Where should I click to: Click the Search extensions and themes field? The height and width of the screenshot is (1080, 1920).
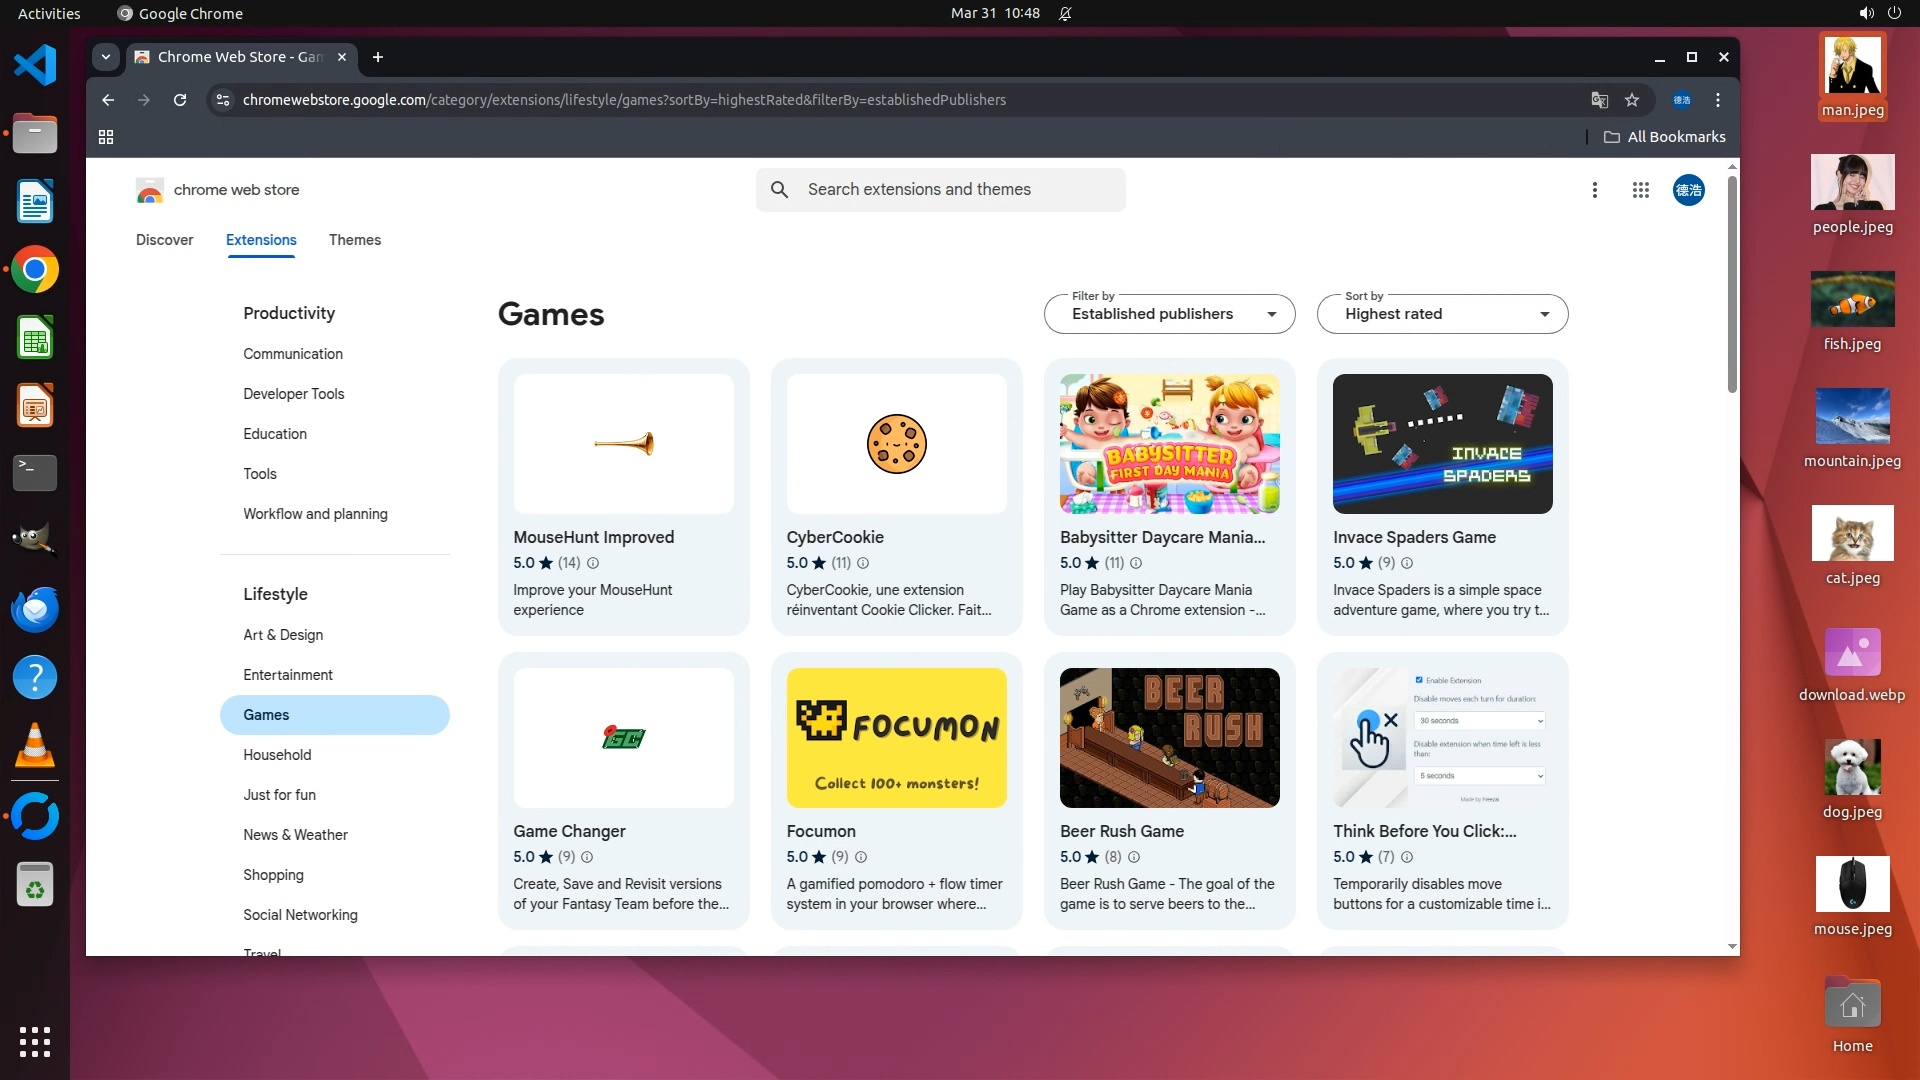(940, 190)
